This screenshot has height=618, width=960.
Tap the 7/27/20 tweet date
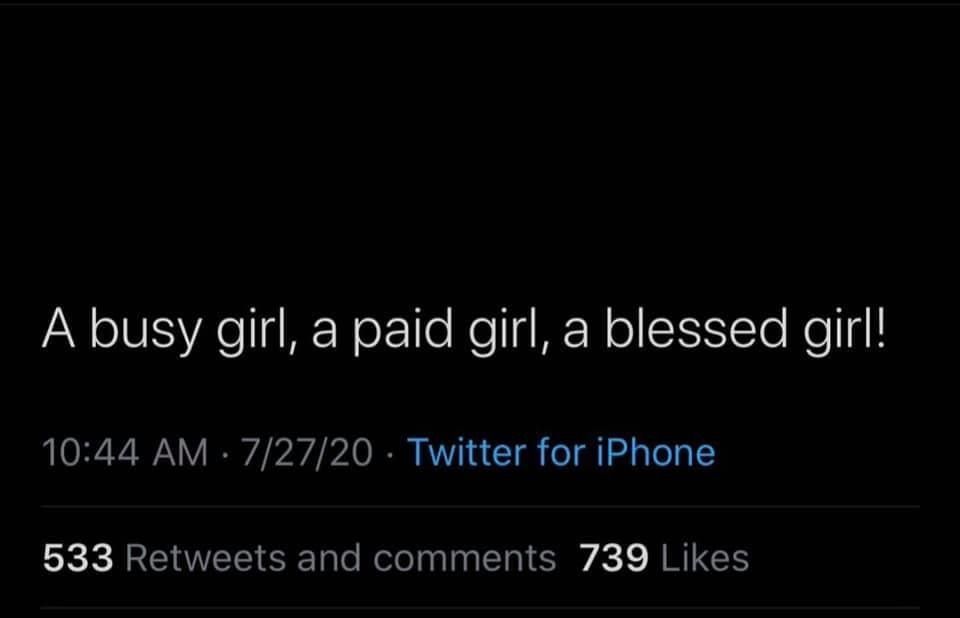pyautogui.click(x=306, y=452)
